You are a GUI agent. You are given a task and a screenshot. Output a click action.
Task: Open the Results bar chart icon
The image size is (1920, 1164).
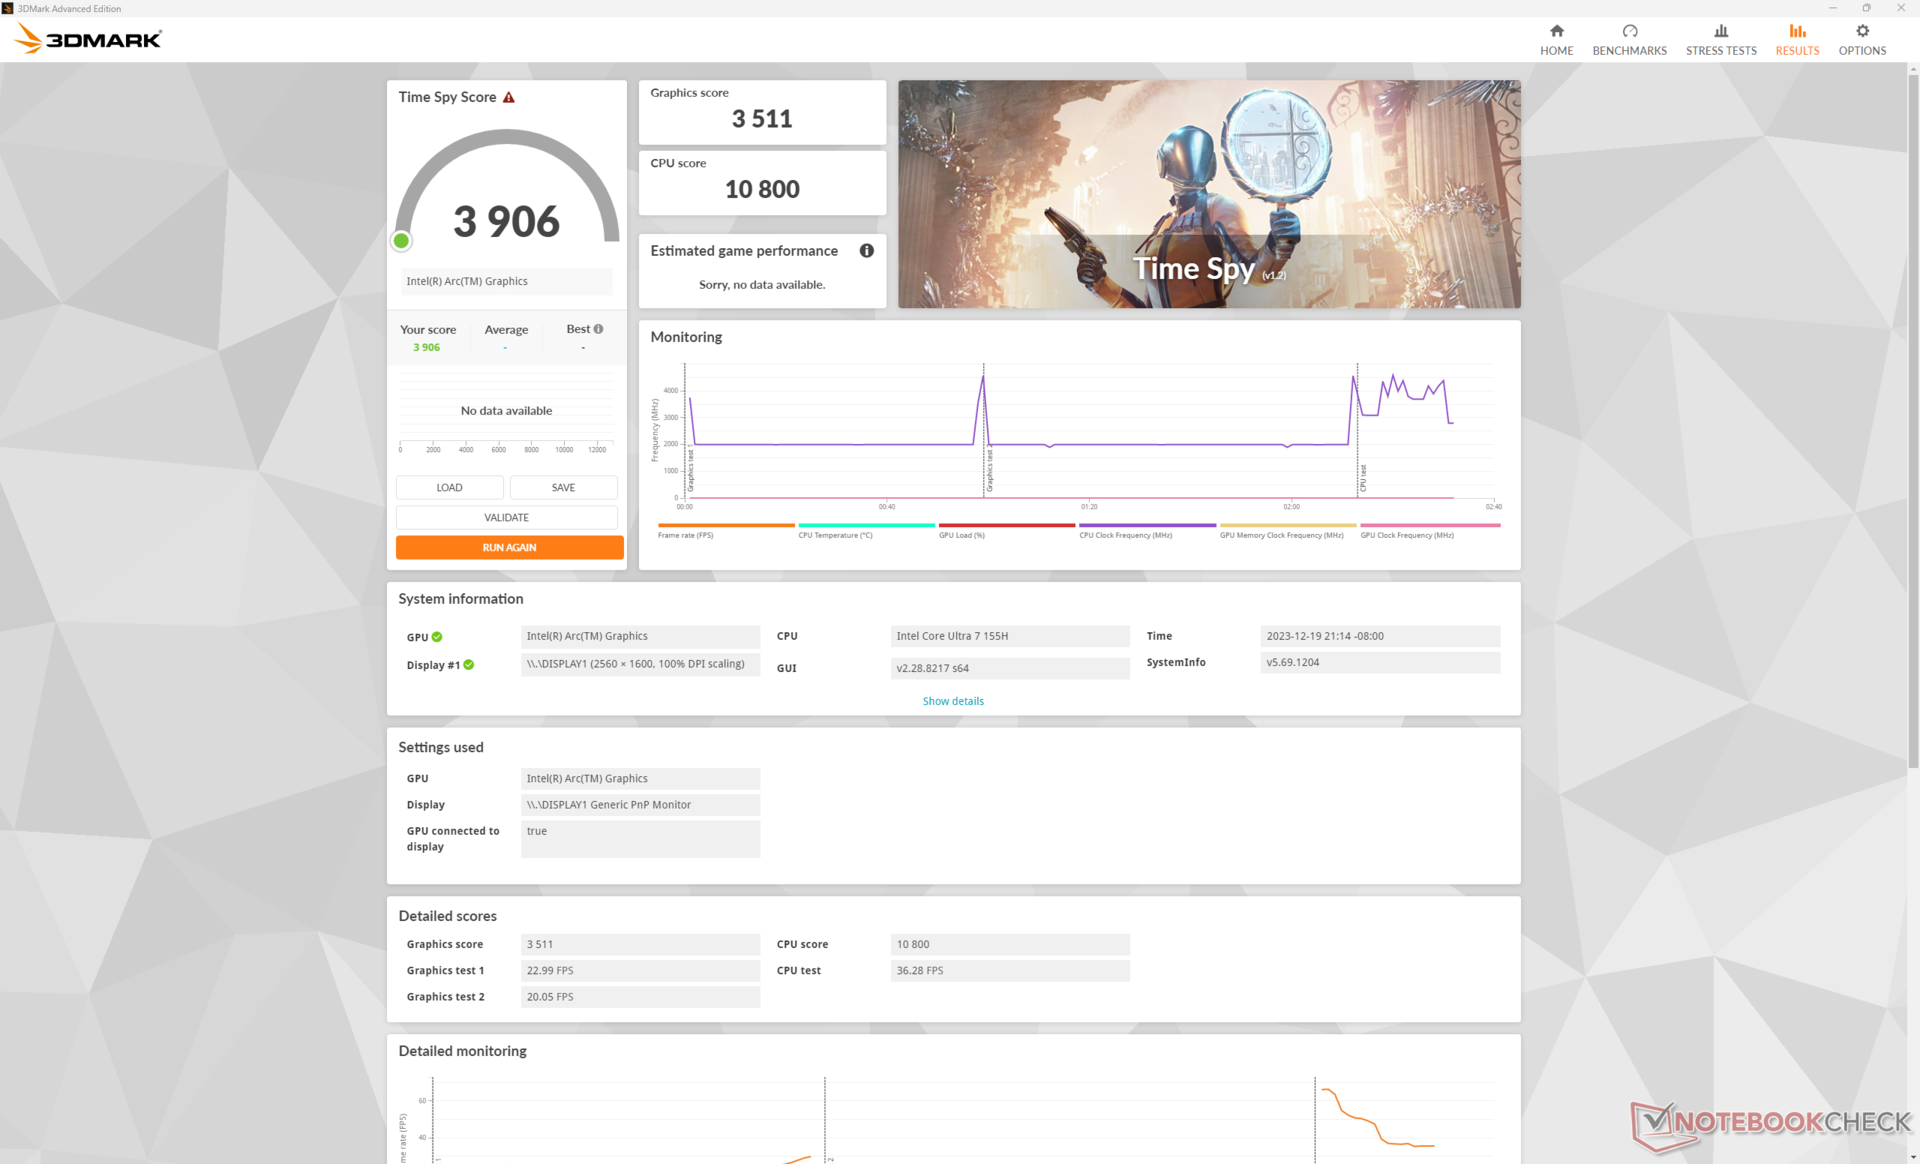pos(1797,31)
